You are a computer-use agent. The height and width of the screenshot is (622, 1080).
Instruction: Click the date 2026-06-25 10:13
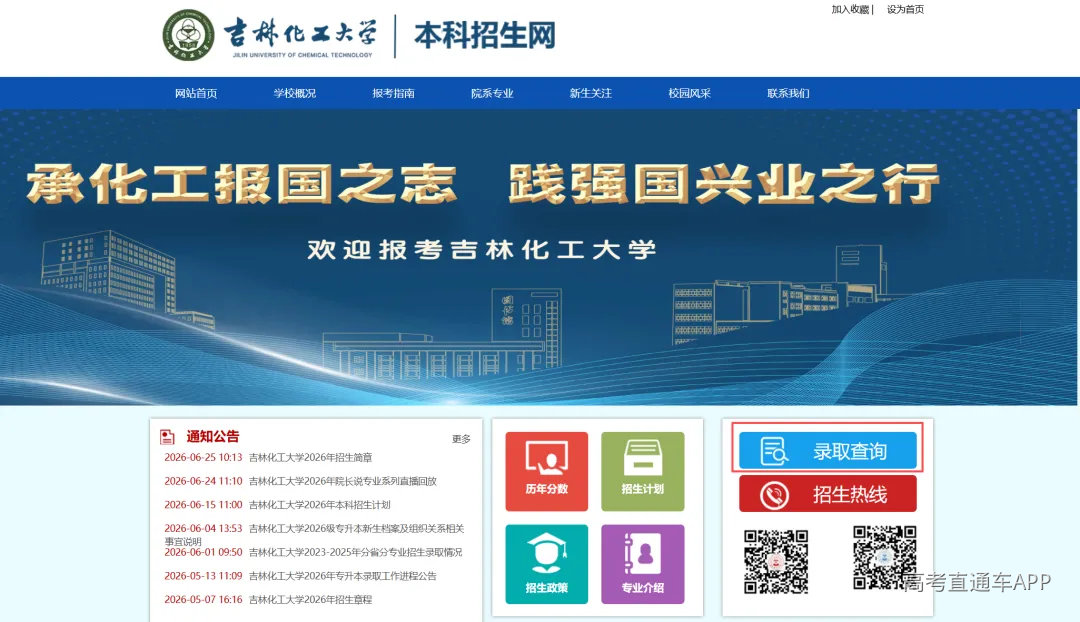(x=203, y=457)
